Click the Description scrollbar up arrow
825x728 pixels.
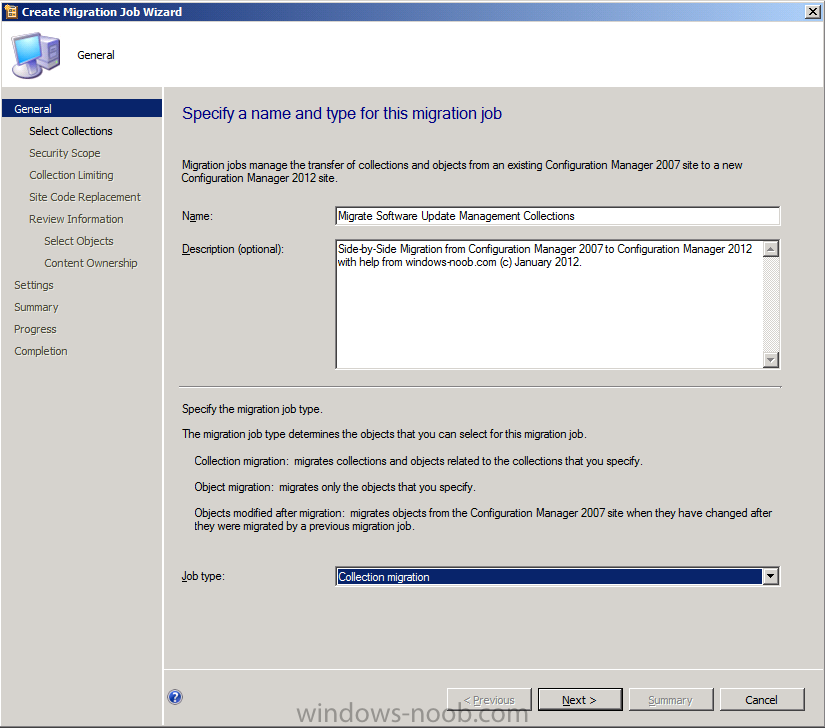pos(771,249)
